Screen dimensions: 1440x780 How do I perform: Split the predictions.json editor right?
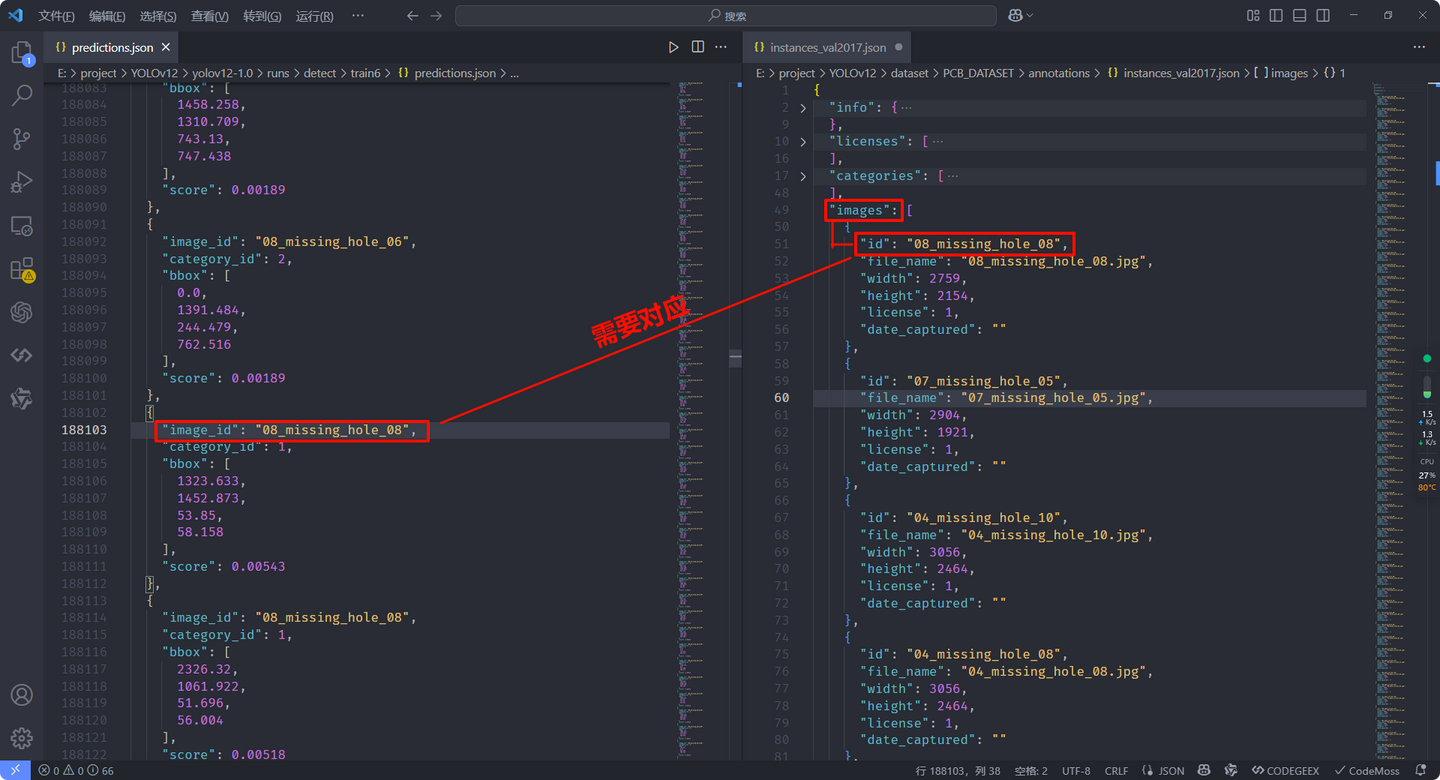pyautogui.click(x=698, y=47)
